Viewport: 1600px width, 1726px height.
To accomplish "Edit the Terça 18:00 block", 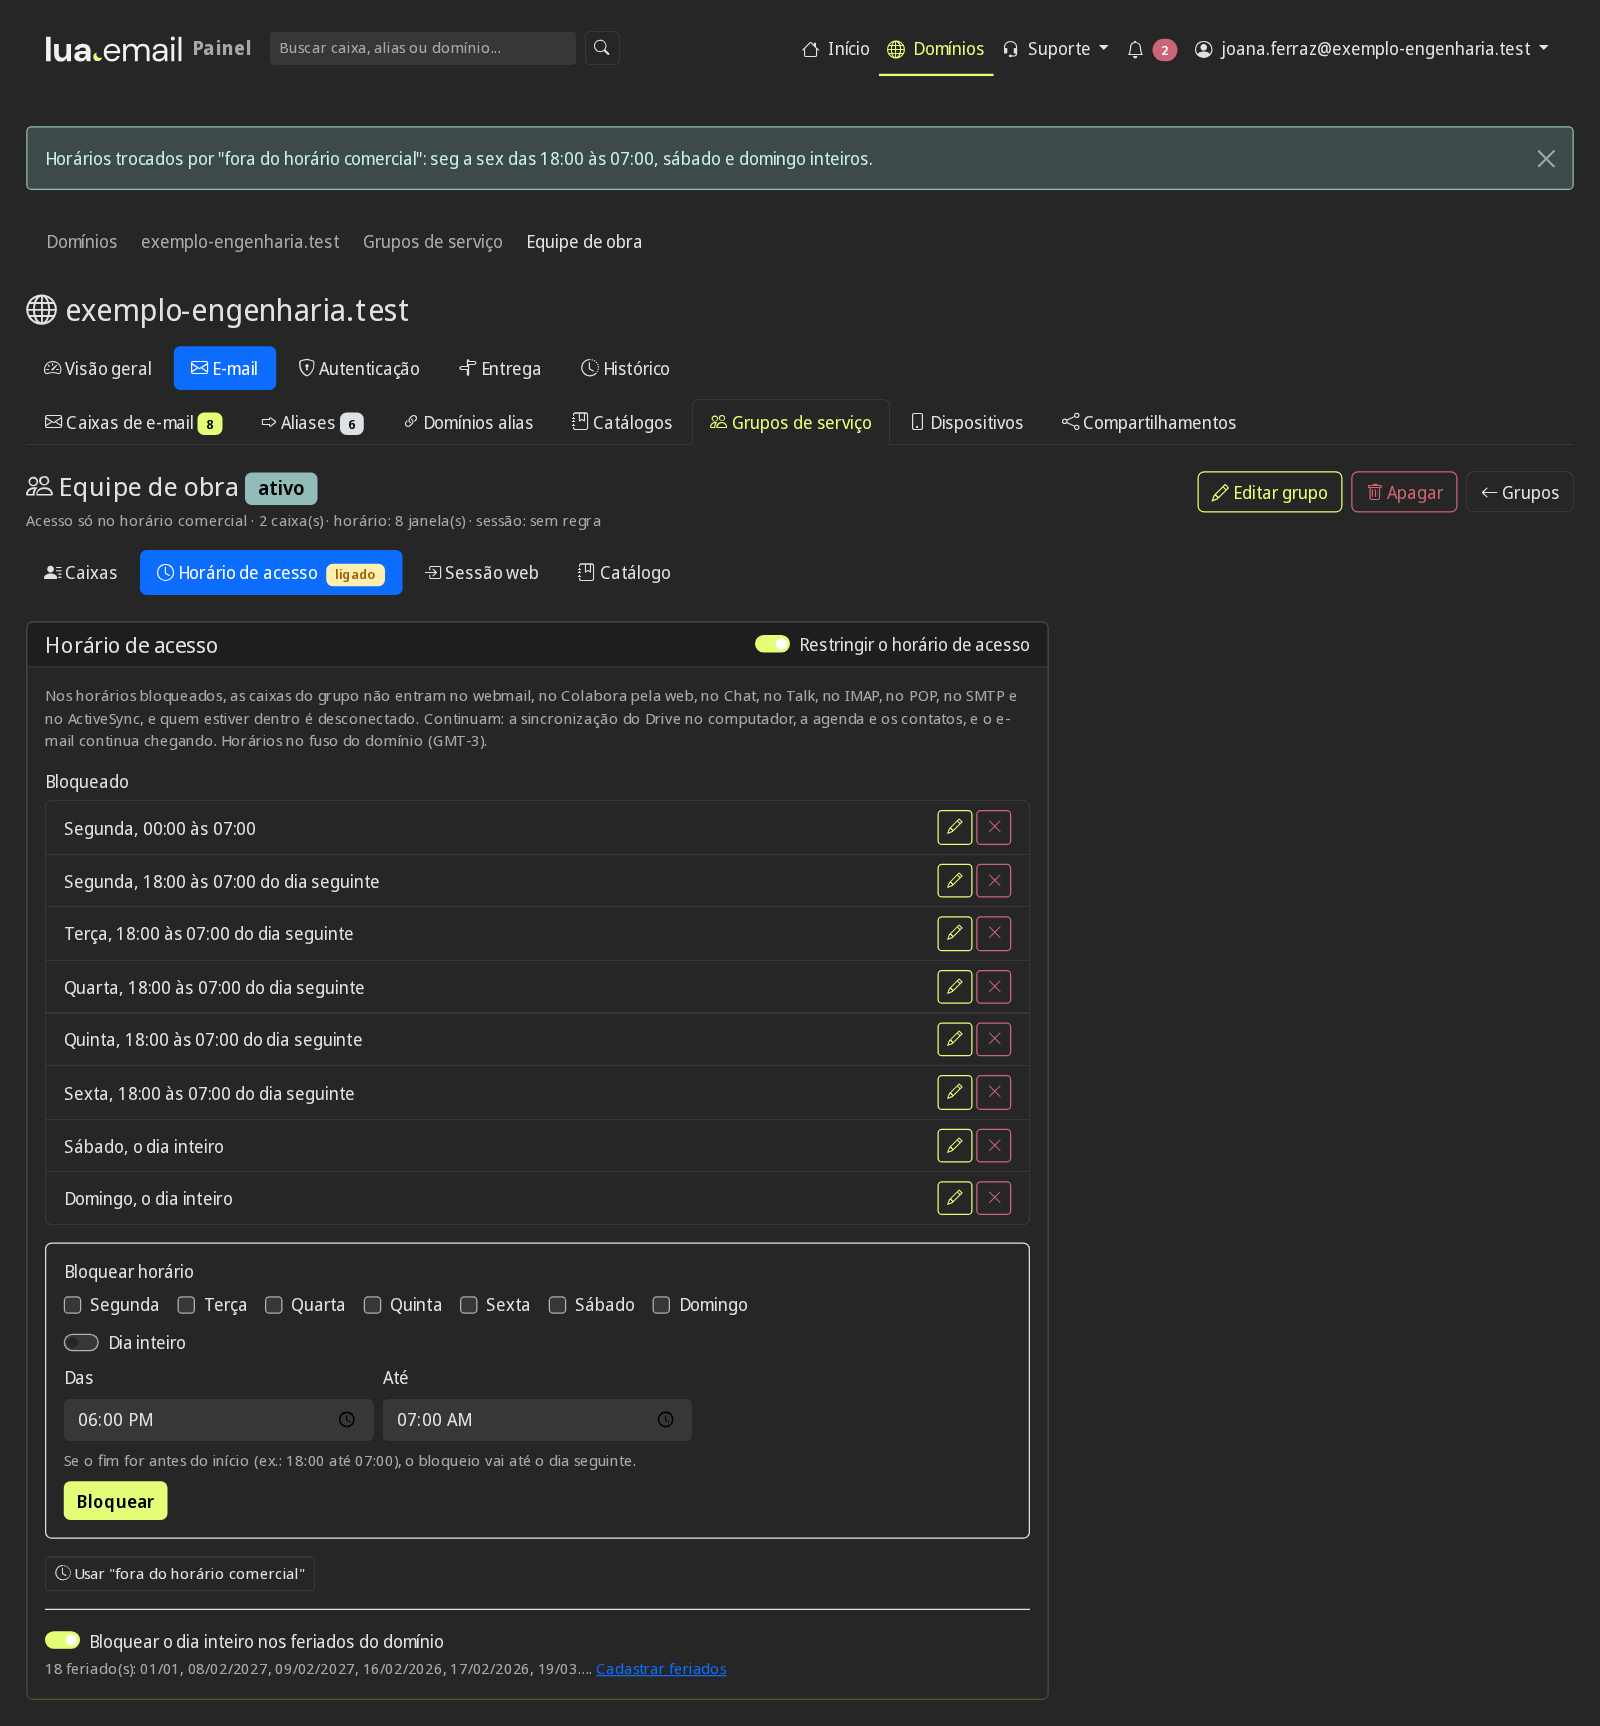I will pyautogui.click(x=955, y=934).
